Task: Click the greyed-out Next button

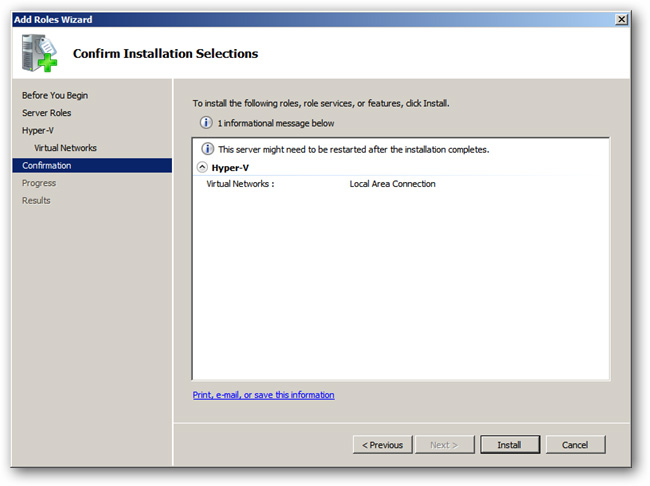Action: point(444,445)
